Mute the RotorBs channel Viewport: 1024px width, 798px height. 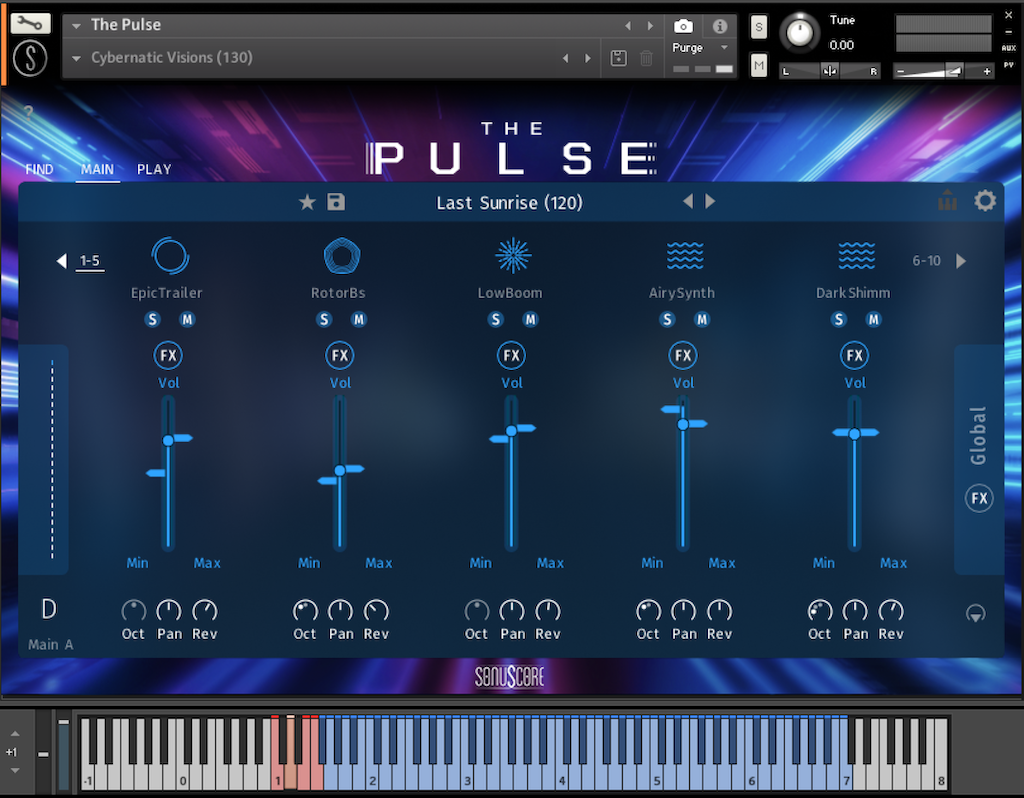pyautogui.click(x=359, y=319)
